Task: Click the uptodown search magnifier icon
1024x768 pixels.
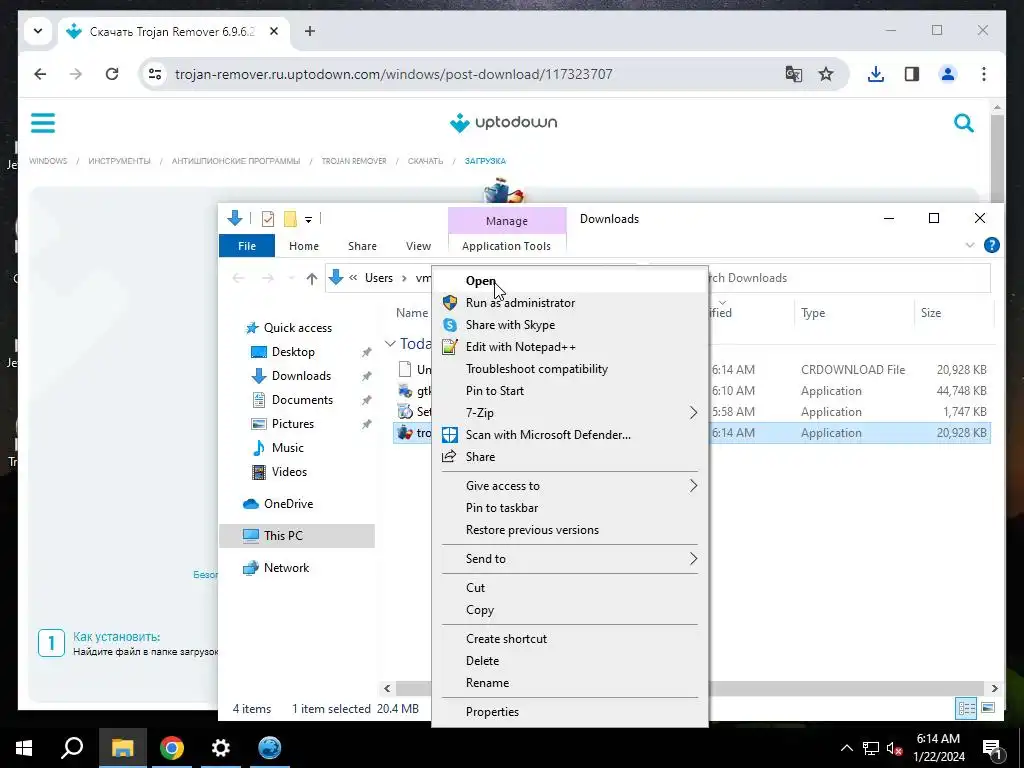Action: (x=963, y=123)
